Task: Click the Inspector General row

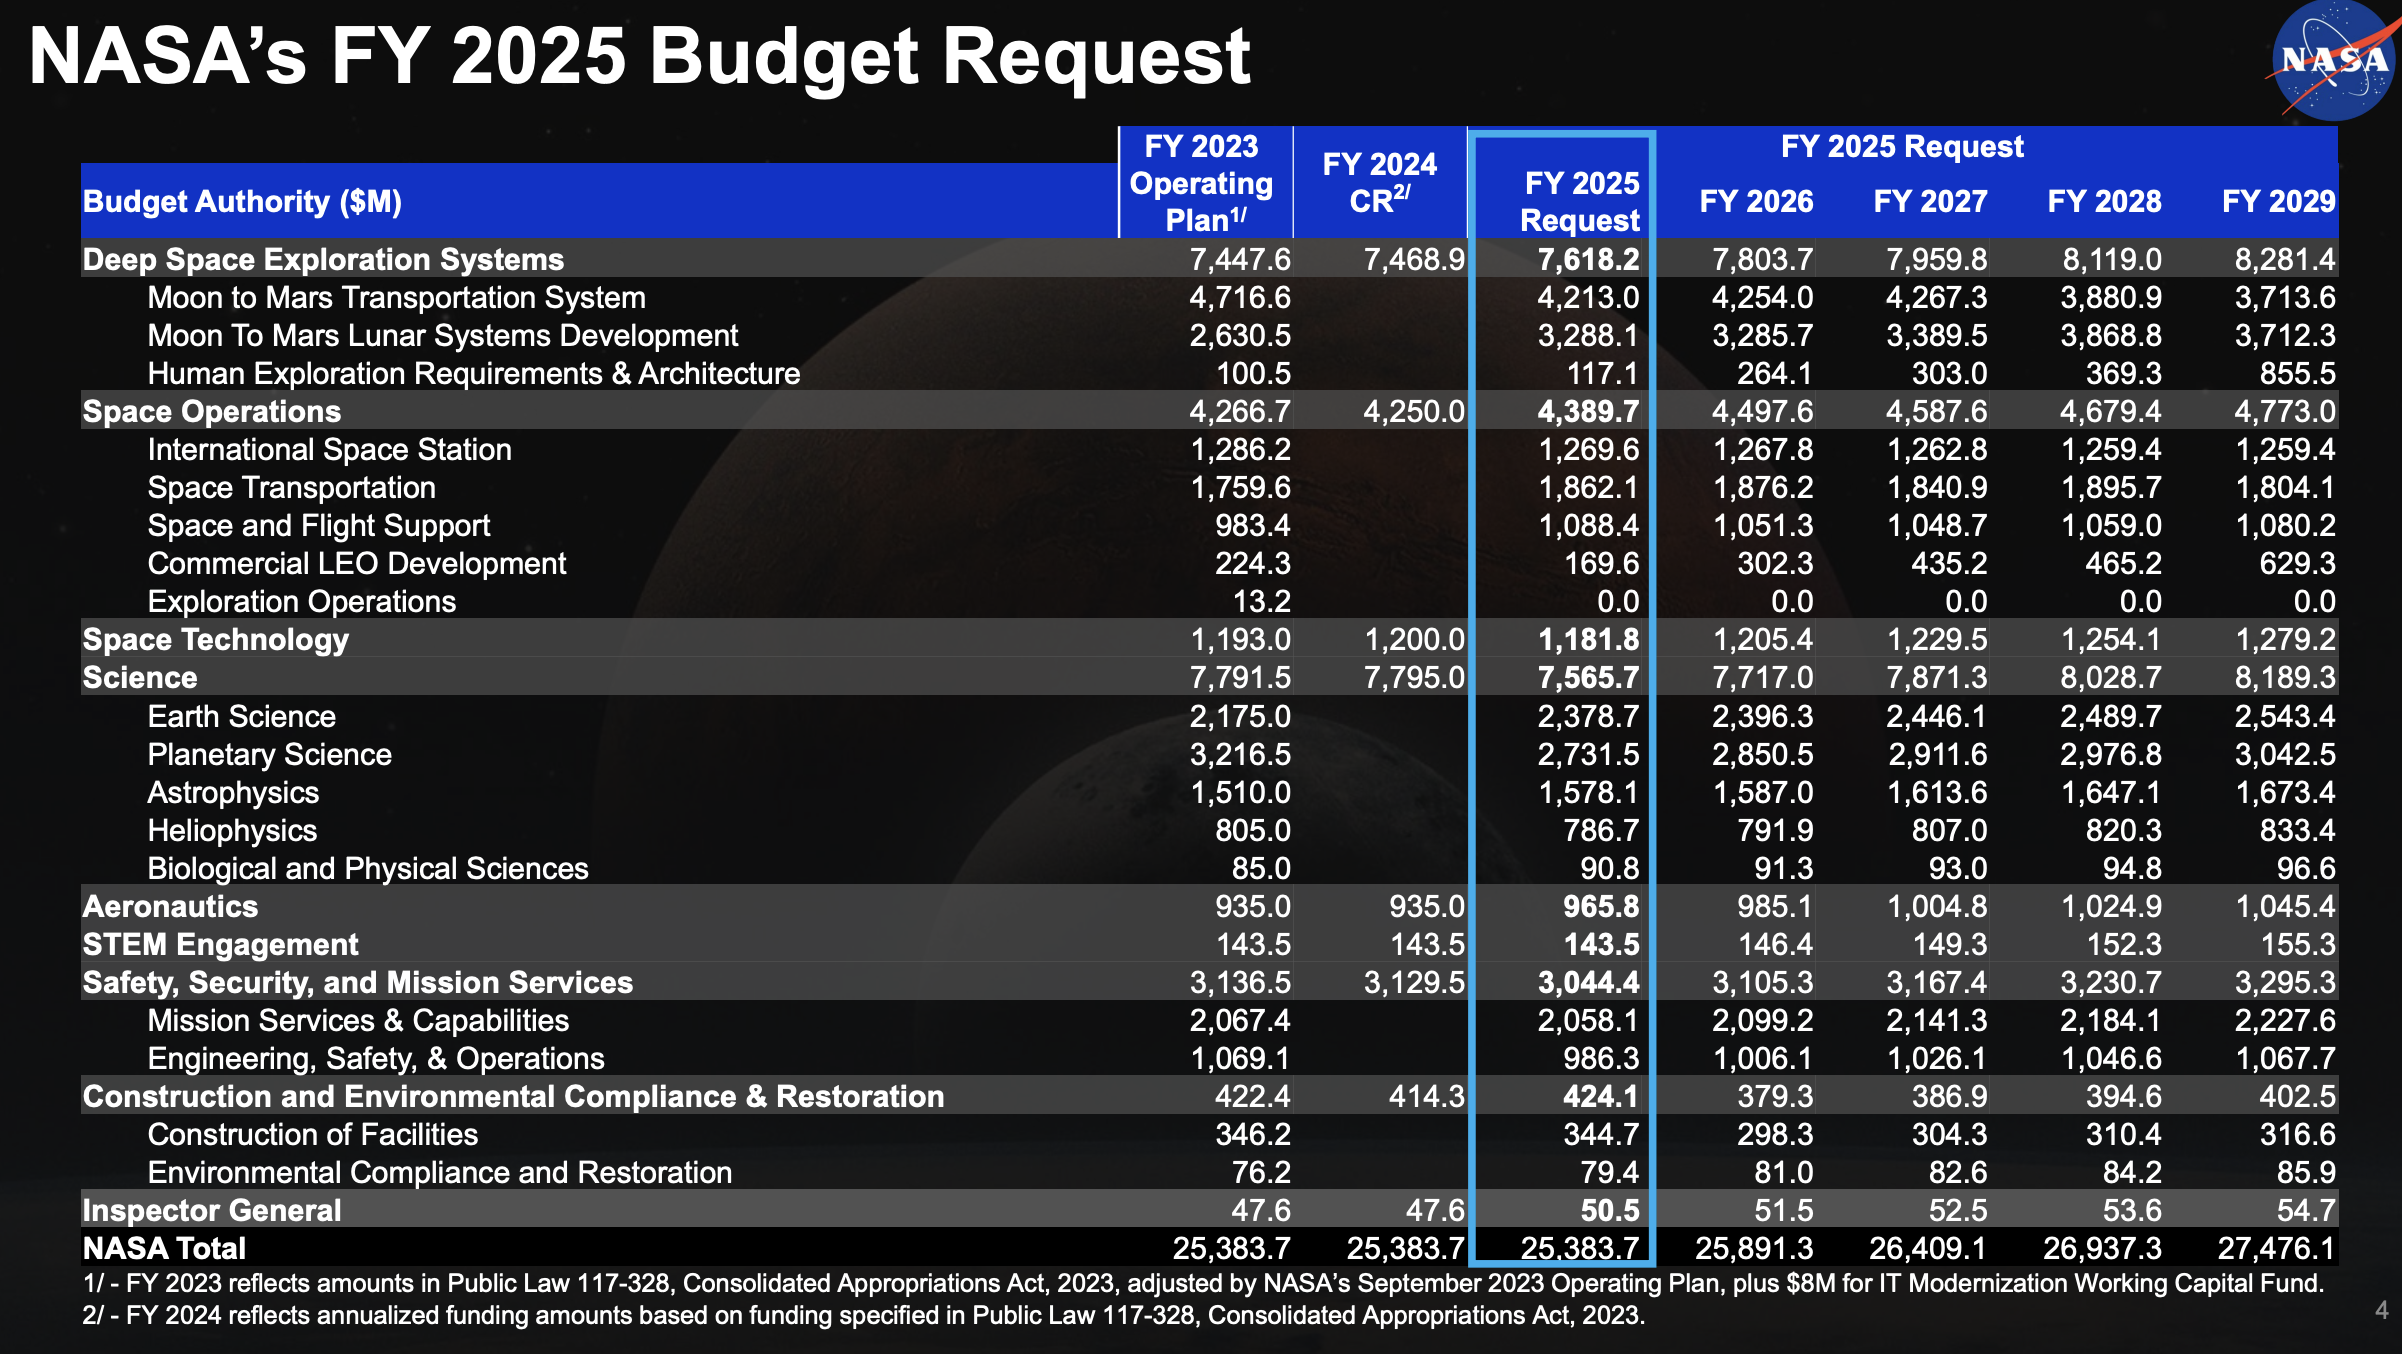Action: tap(211, 1210)
